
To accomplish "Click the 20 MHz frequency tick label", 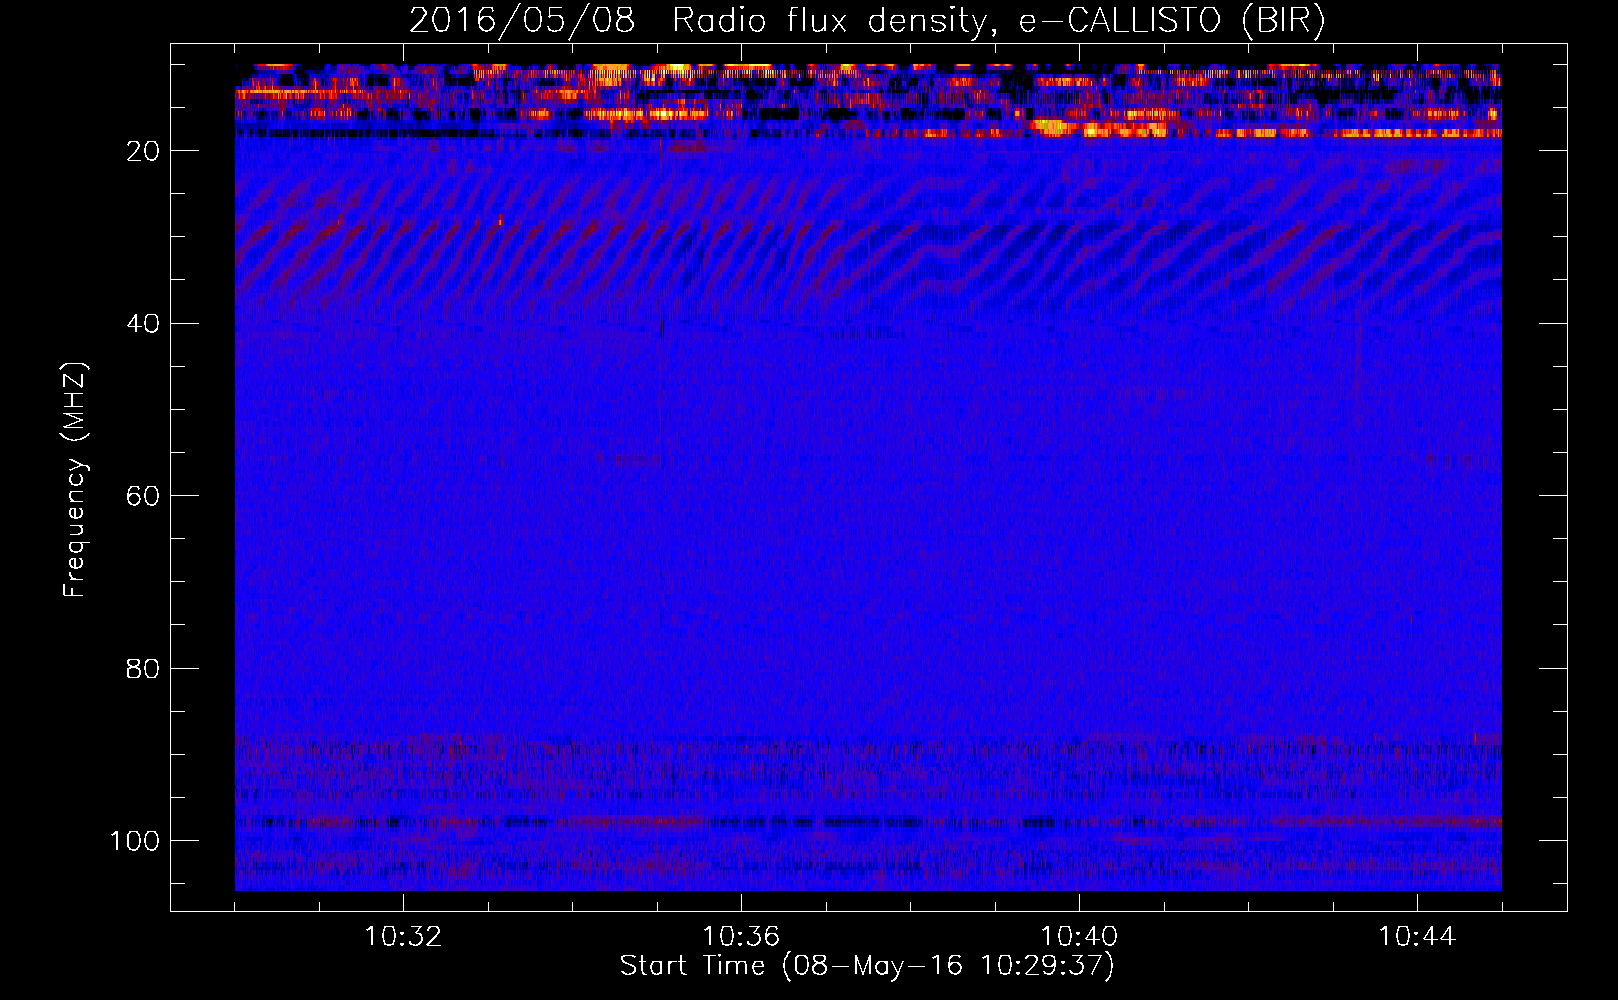I will click(x=143, y=151).
